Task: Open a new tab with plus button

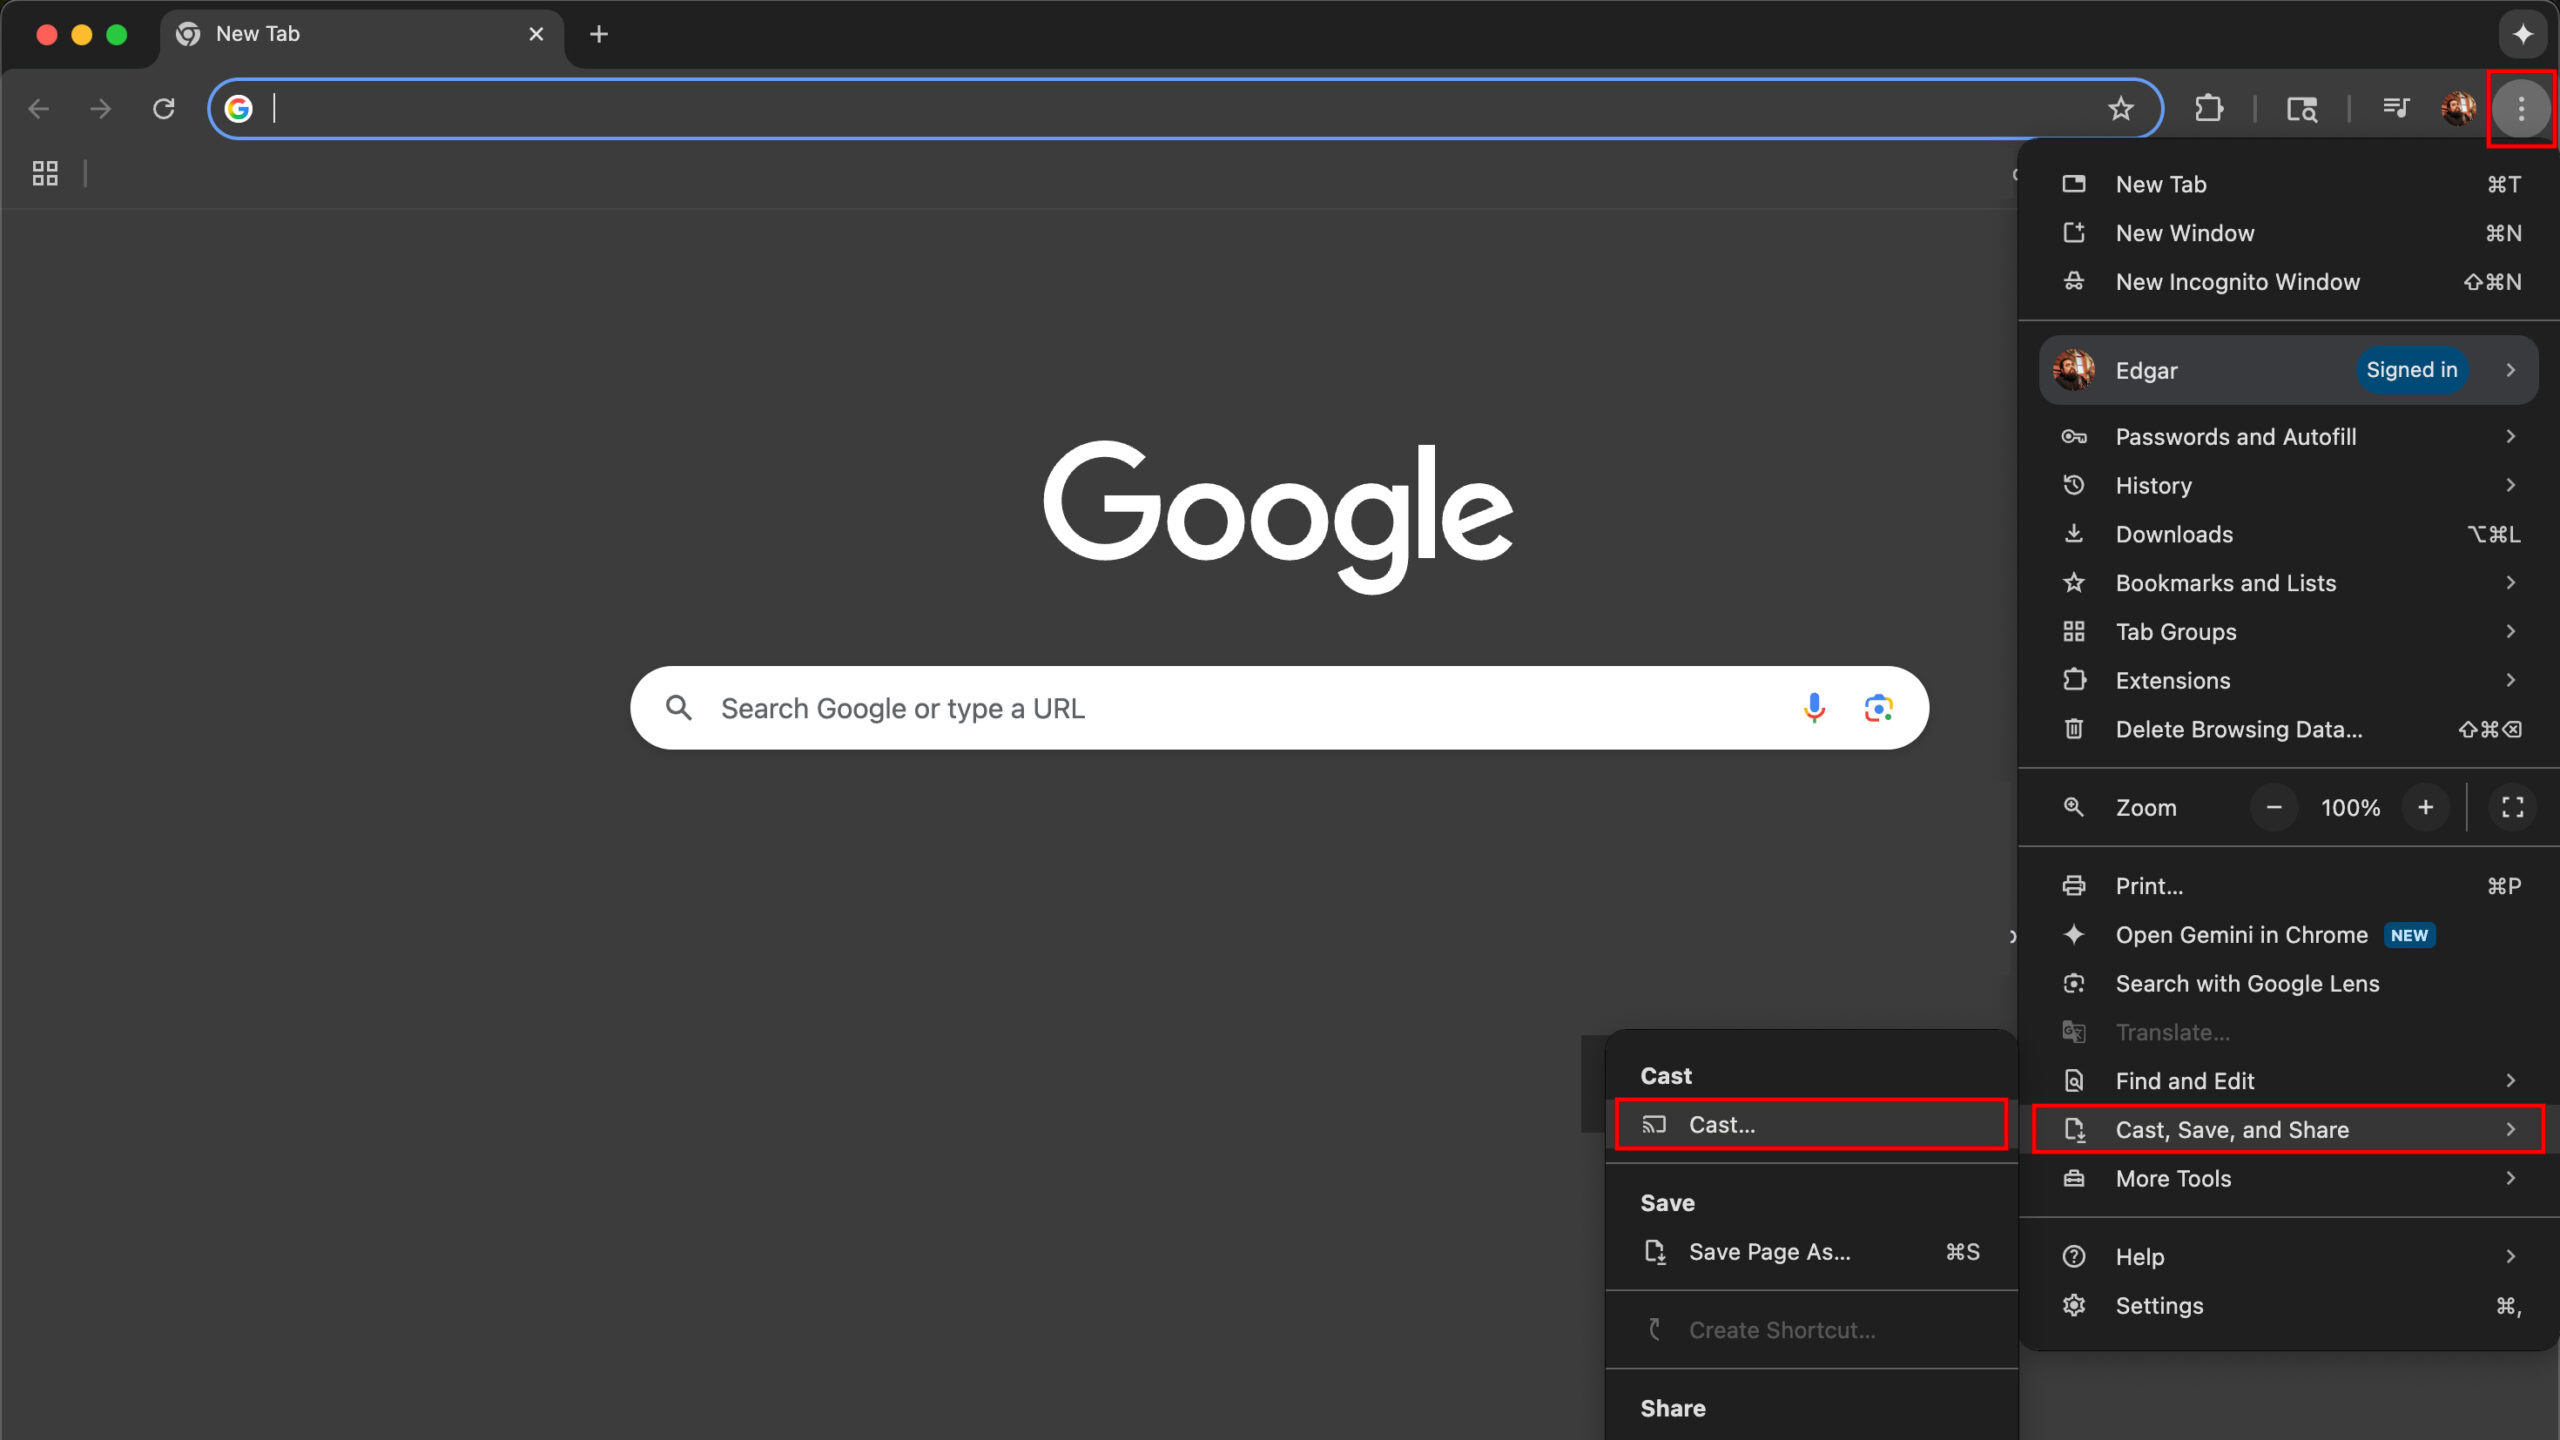Action: [x=599, y=34]
